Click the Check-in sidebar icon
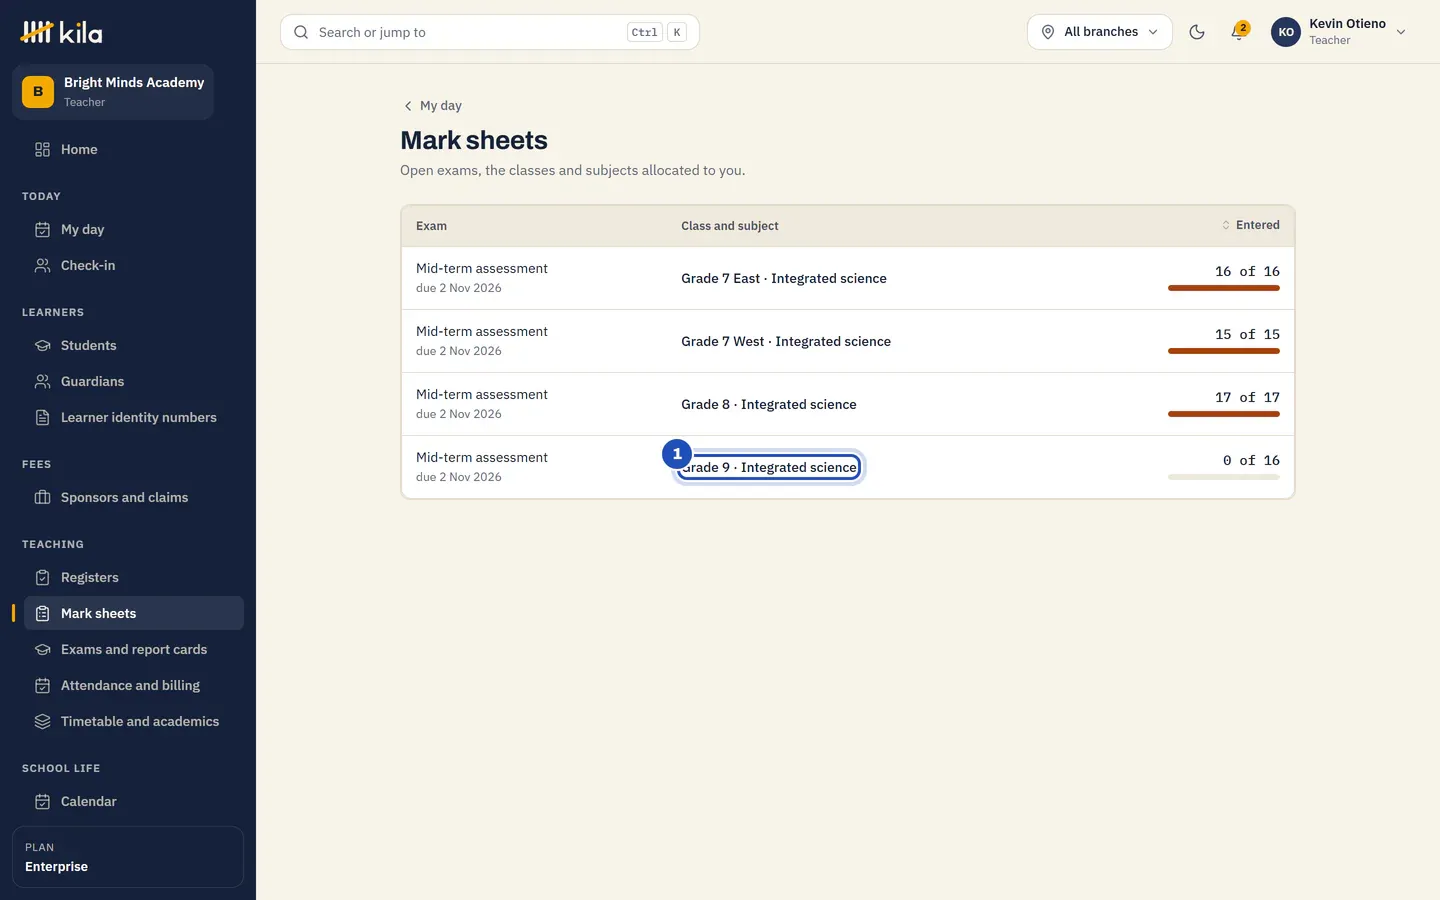This screenshot has width=1440, height=900. click(x=42, y=265)
